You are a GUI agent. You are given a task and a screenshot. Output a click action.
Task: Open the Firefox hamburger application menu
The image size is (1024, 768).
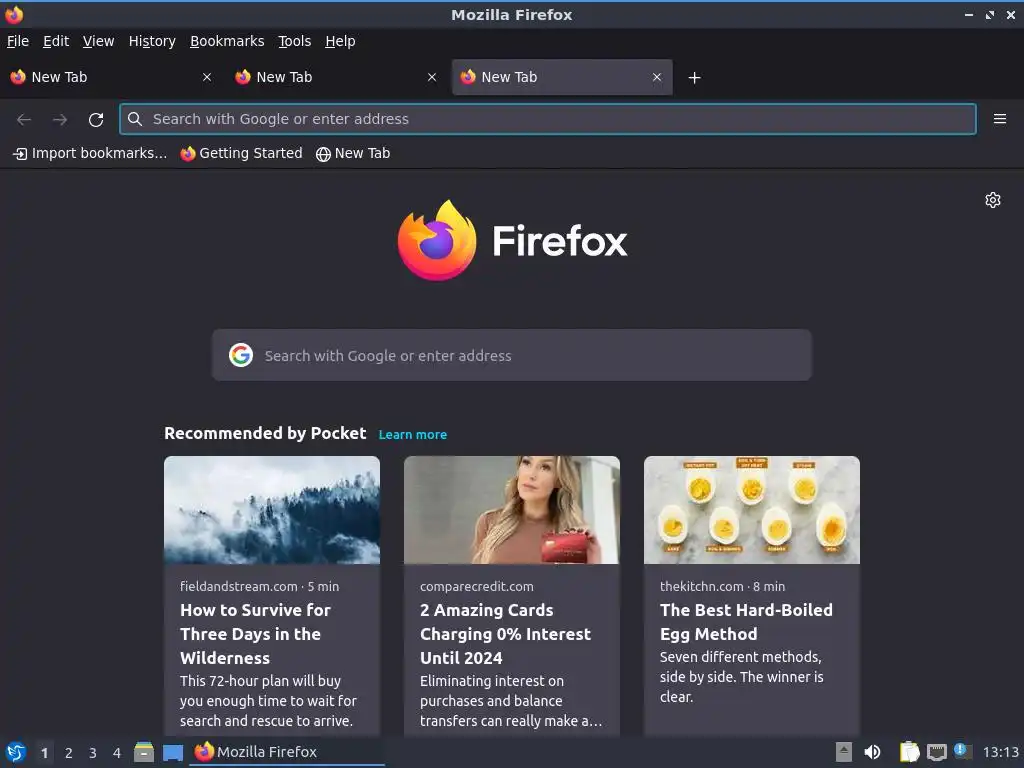click(999, 119)
